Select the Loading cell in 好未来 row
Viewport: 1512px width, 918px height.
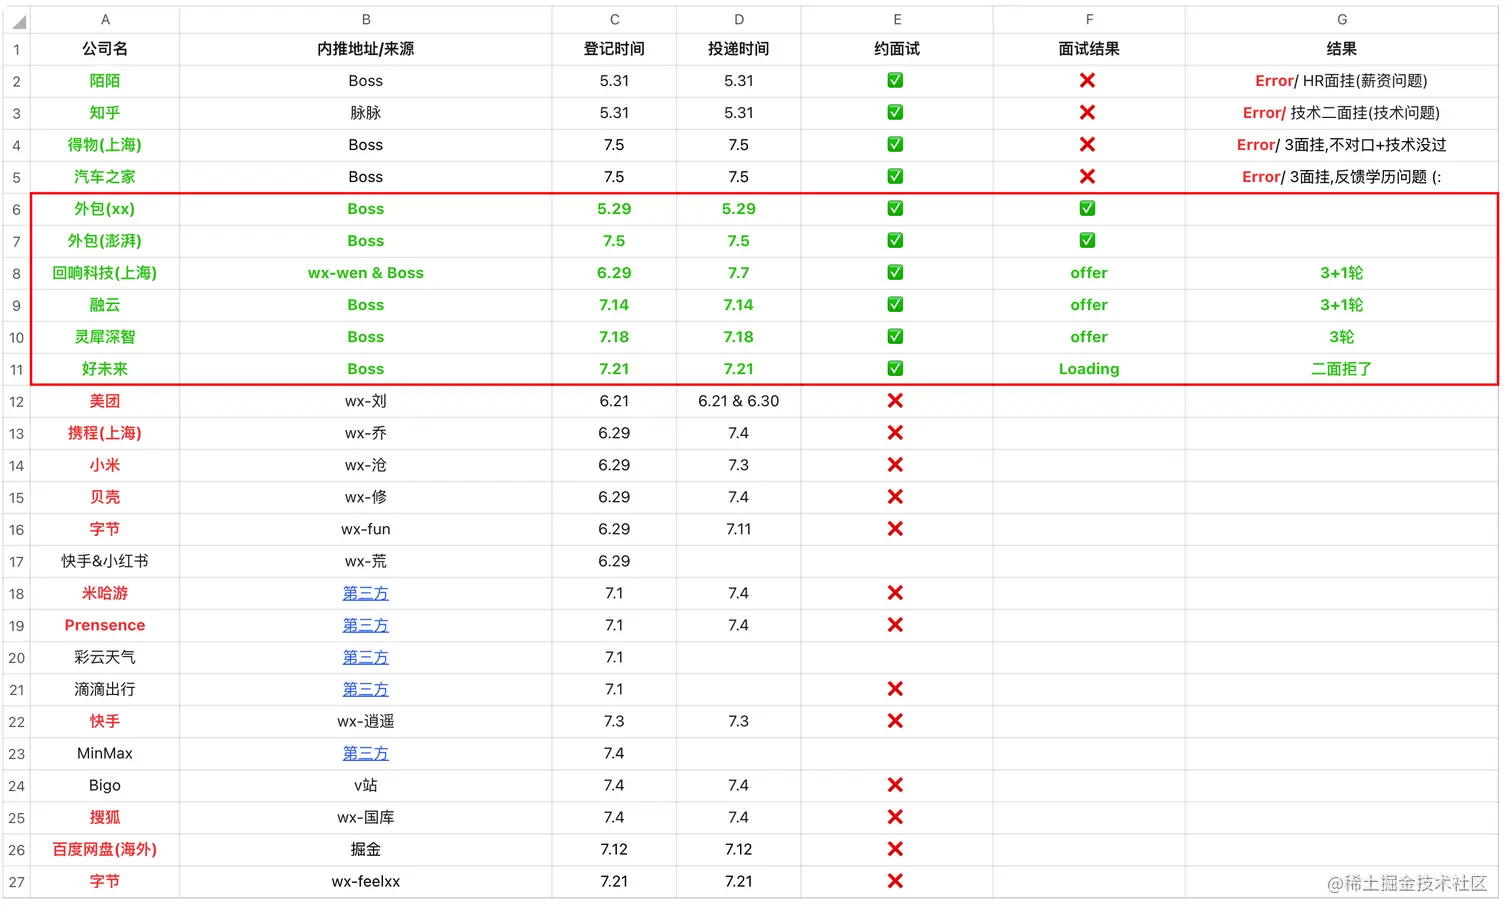pyautogui.click(x=1089, y=369)
